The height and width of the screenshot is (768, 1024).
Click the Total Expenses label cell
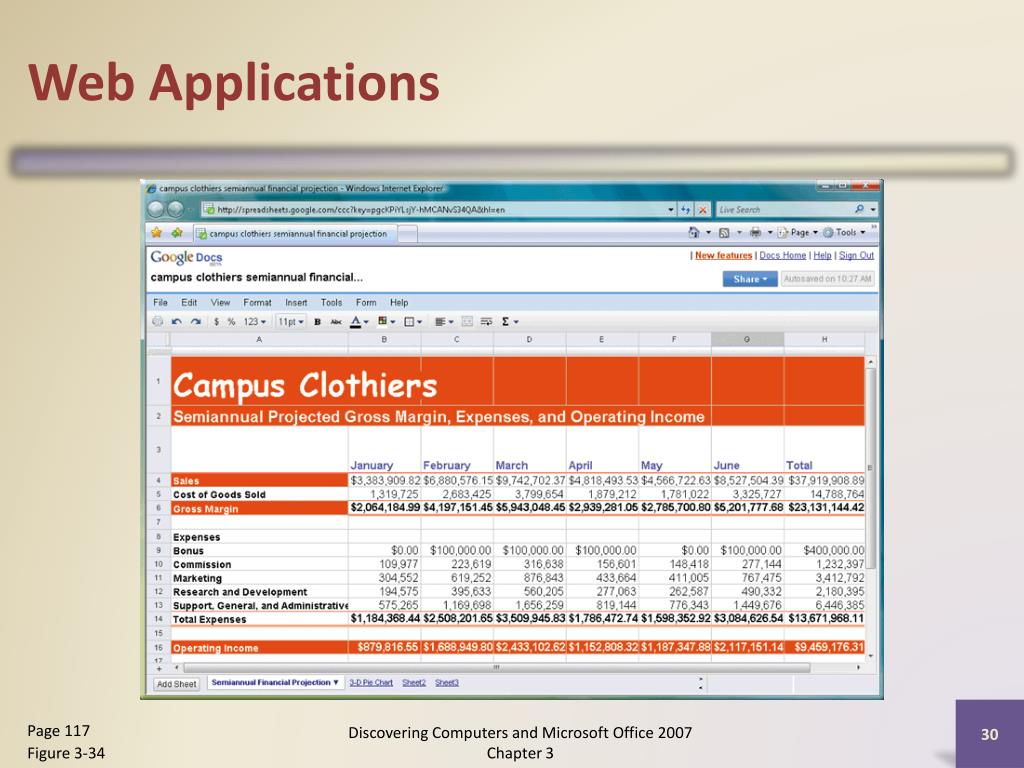pyautogui.click(x=259, y=619)
